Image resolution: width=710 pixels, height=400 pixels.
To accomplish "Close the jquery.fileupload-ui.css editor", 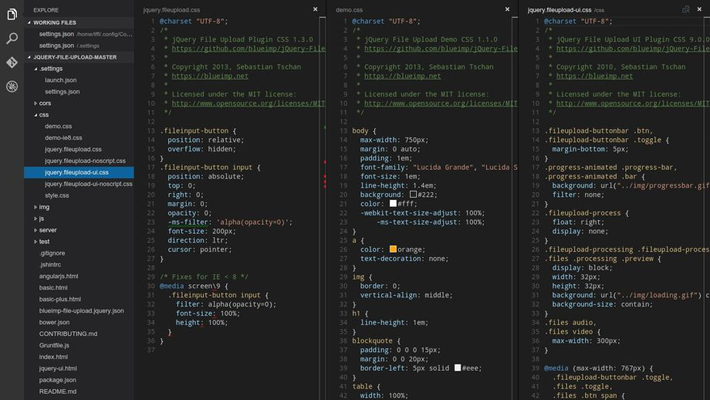I will (700, 9).
